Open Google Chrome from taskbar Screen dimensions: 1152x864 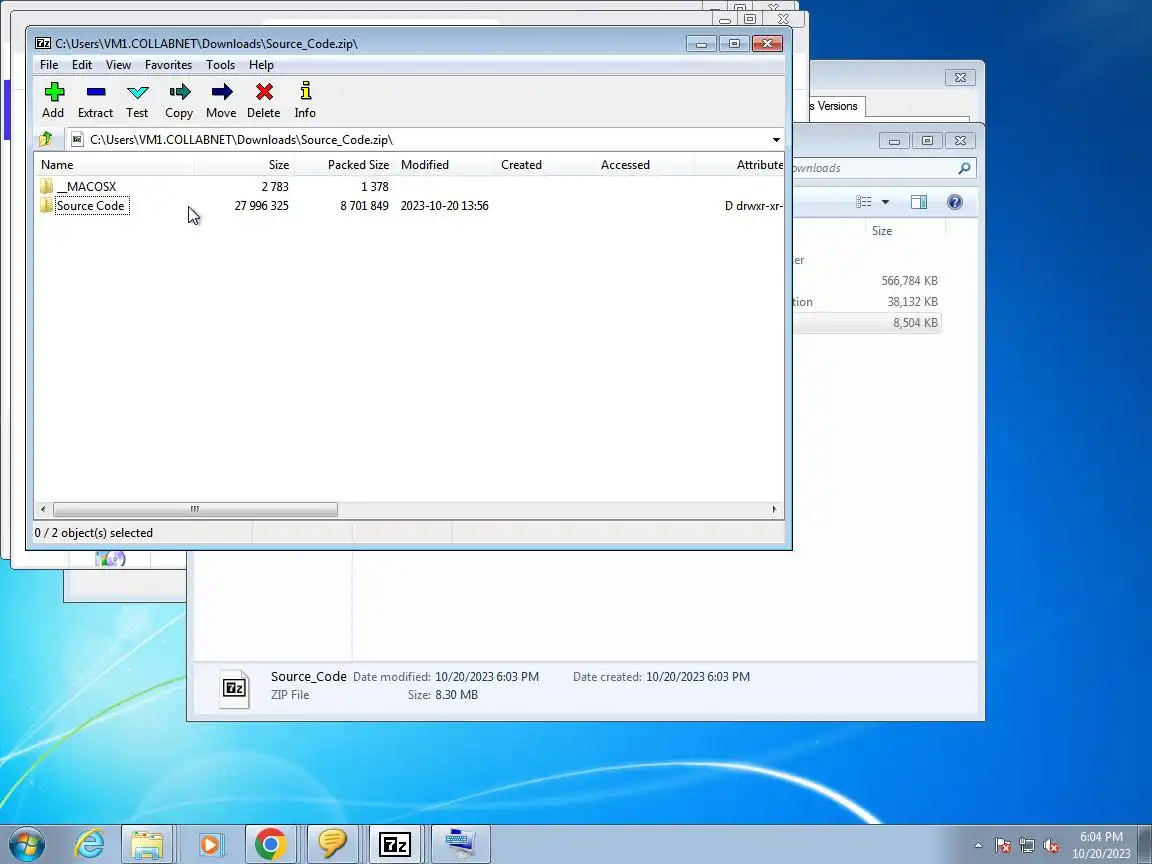click(270, 844)
